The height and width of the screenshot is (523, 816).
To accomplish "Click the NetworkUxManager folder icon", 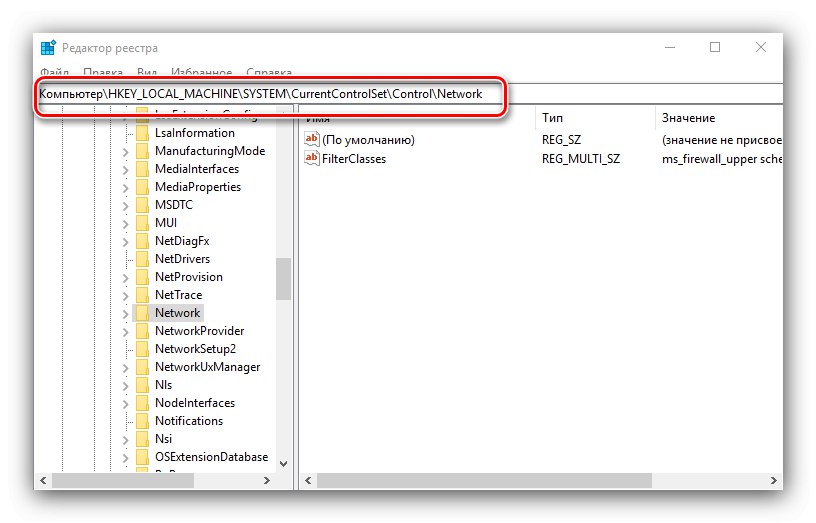I will 142,367.
